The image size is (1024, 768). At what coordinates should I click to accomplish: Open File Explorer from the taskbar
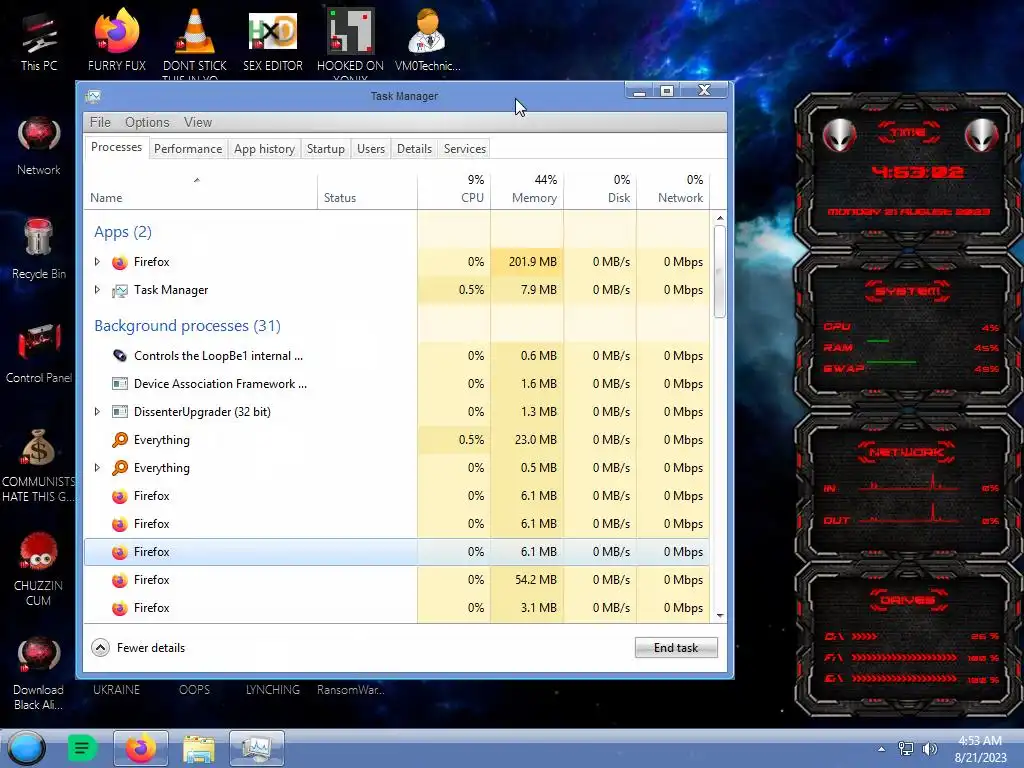point(199,748)
